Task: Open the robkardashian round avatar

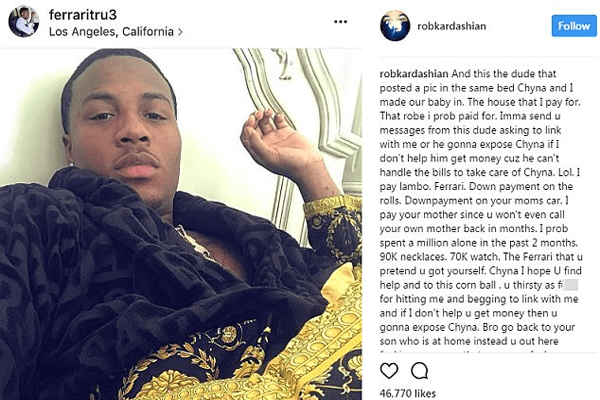Action: coord(395,26)
